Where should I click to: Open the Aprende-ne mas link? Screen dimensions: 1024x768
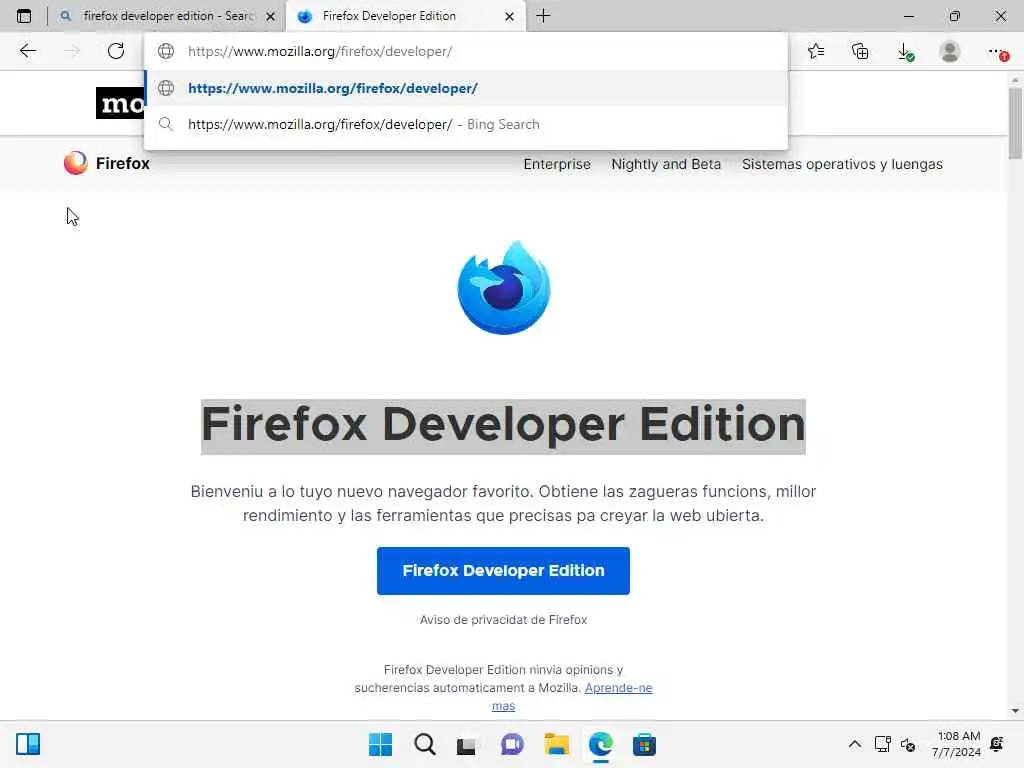coord(618,688)
